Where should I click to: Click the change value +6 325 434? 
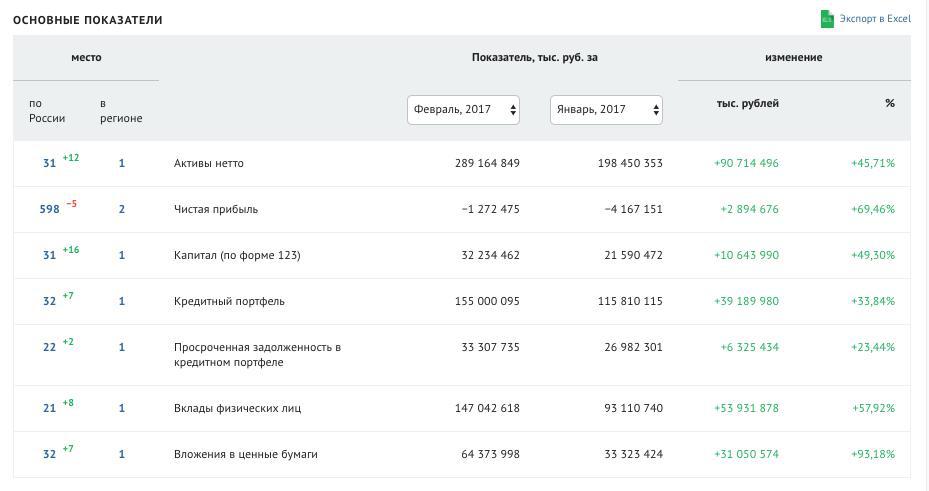click(749, 347)
